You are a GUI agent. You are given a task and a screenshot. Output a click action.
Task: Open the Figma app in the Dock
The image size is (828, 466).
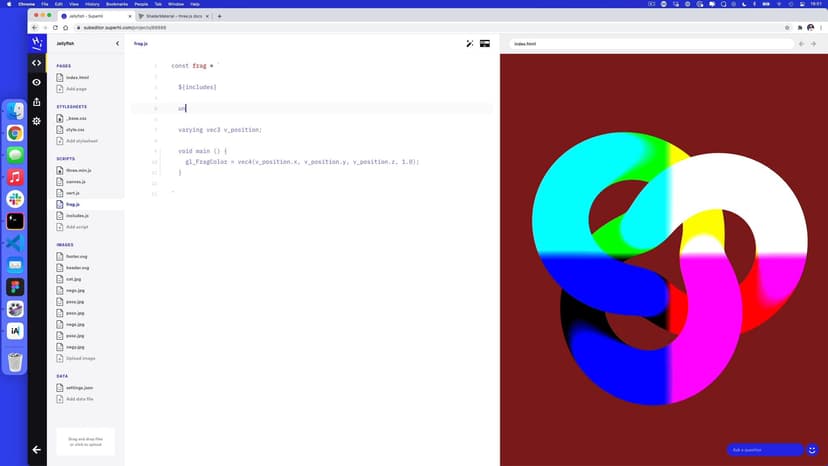(x=15, y=286)
